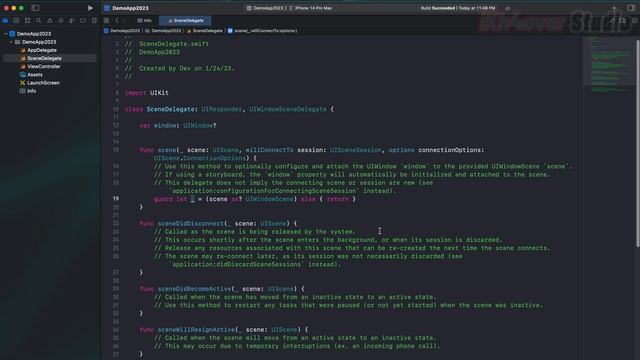
Task: Click the minimap code overview
Action: [608, 65]
